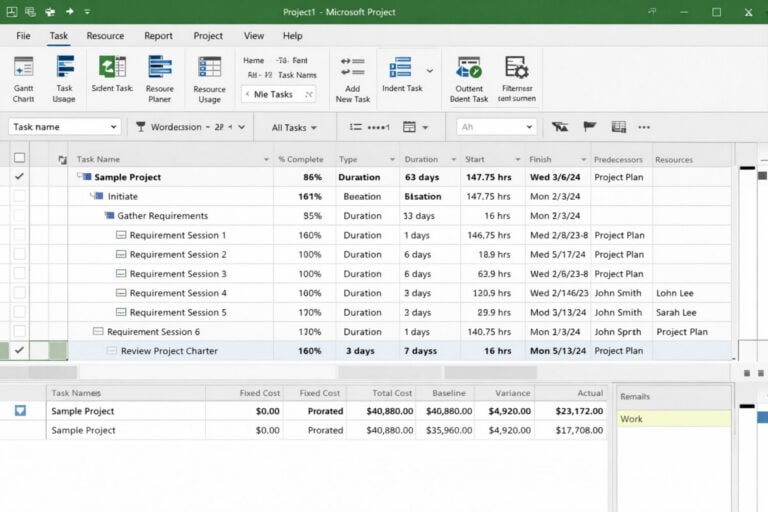Click the task icon of Requirement Session 1
768x512 pixels.
[x=120, y=235]
